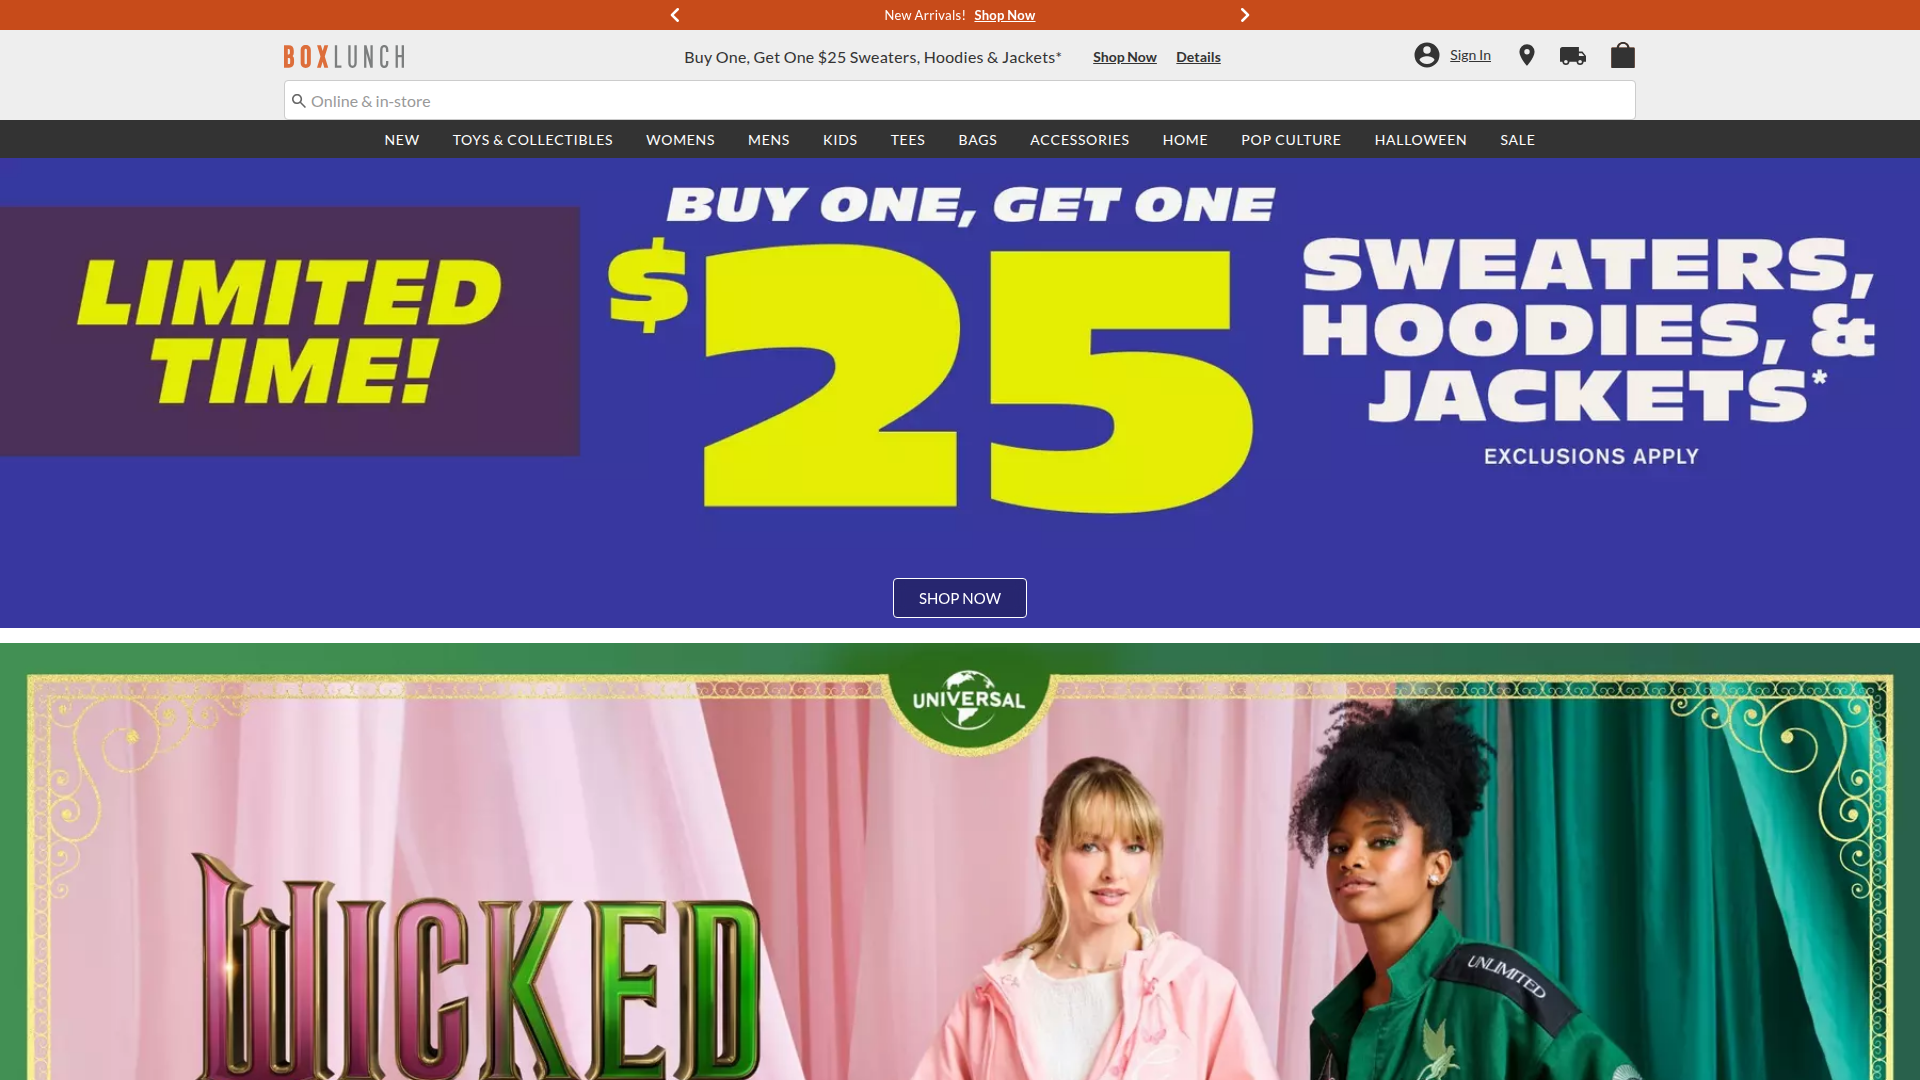Screen dimensions: 1920x1080
Task: Click the store locator pin icon
Action: tap(1526, 55)
